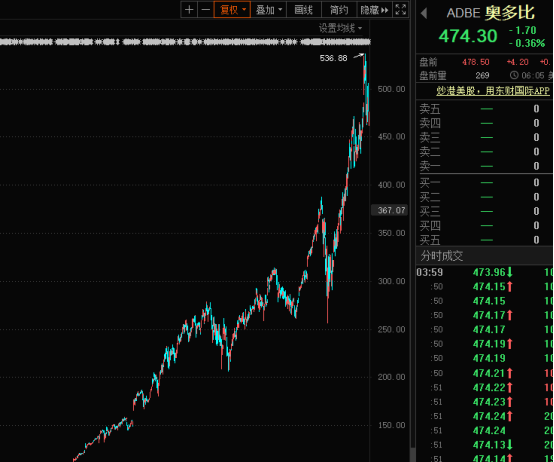Click the left arrow beside ADBE title
The width and height of the screenshot is (554, 462).
[x=424, y=13]
